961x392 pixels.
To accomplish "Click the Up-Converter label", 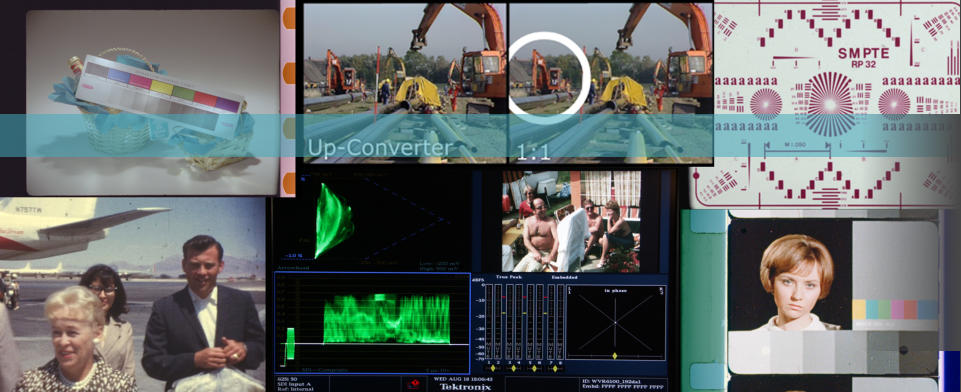I will [379, 148].
